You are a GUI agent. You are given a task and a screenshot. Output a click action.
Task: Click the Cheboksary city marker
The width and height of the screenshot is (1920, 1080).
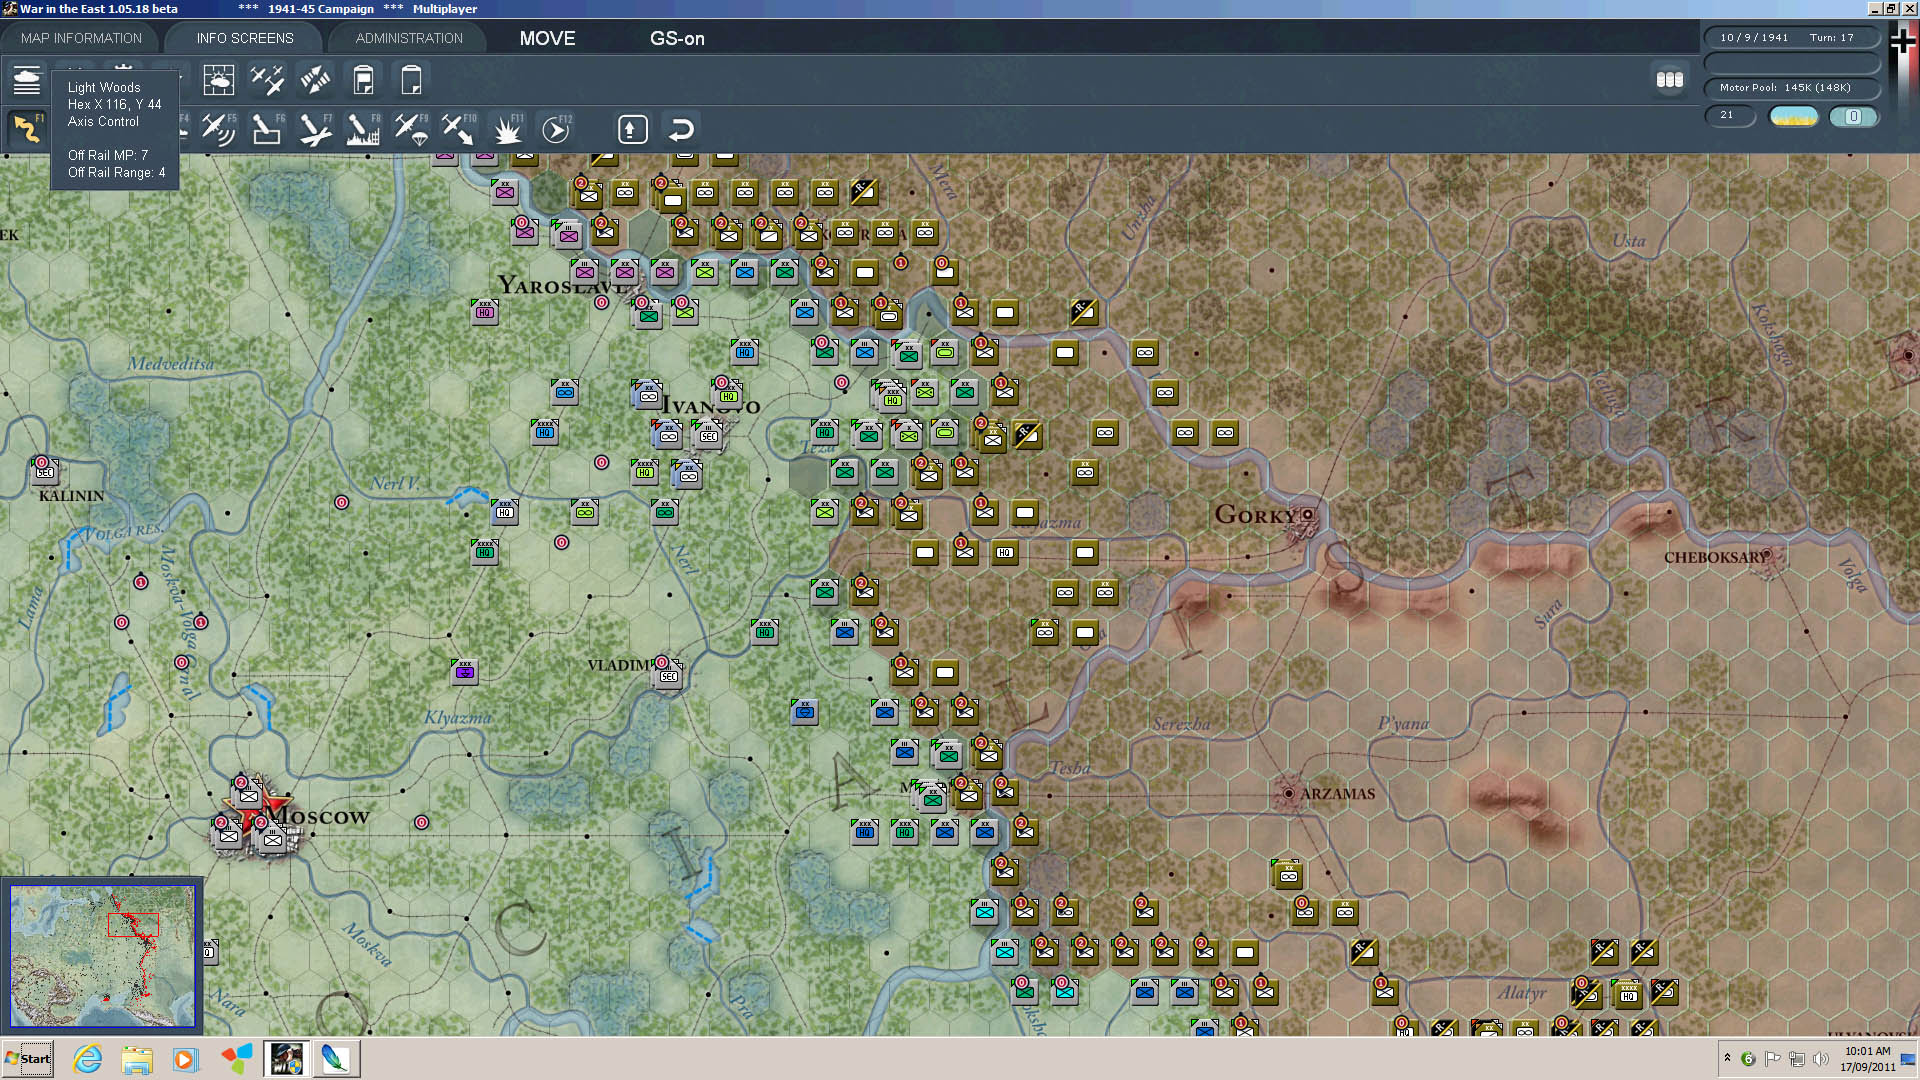point(1767,553)
